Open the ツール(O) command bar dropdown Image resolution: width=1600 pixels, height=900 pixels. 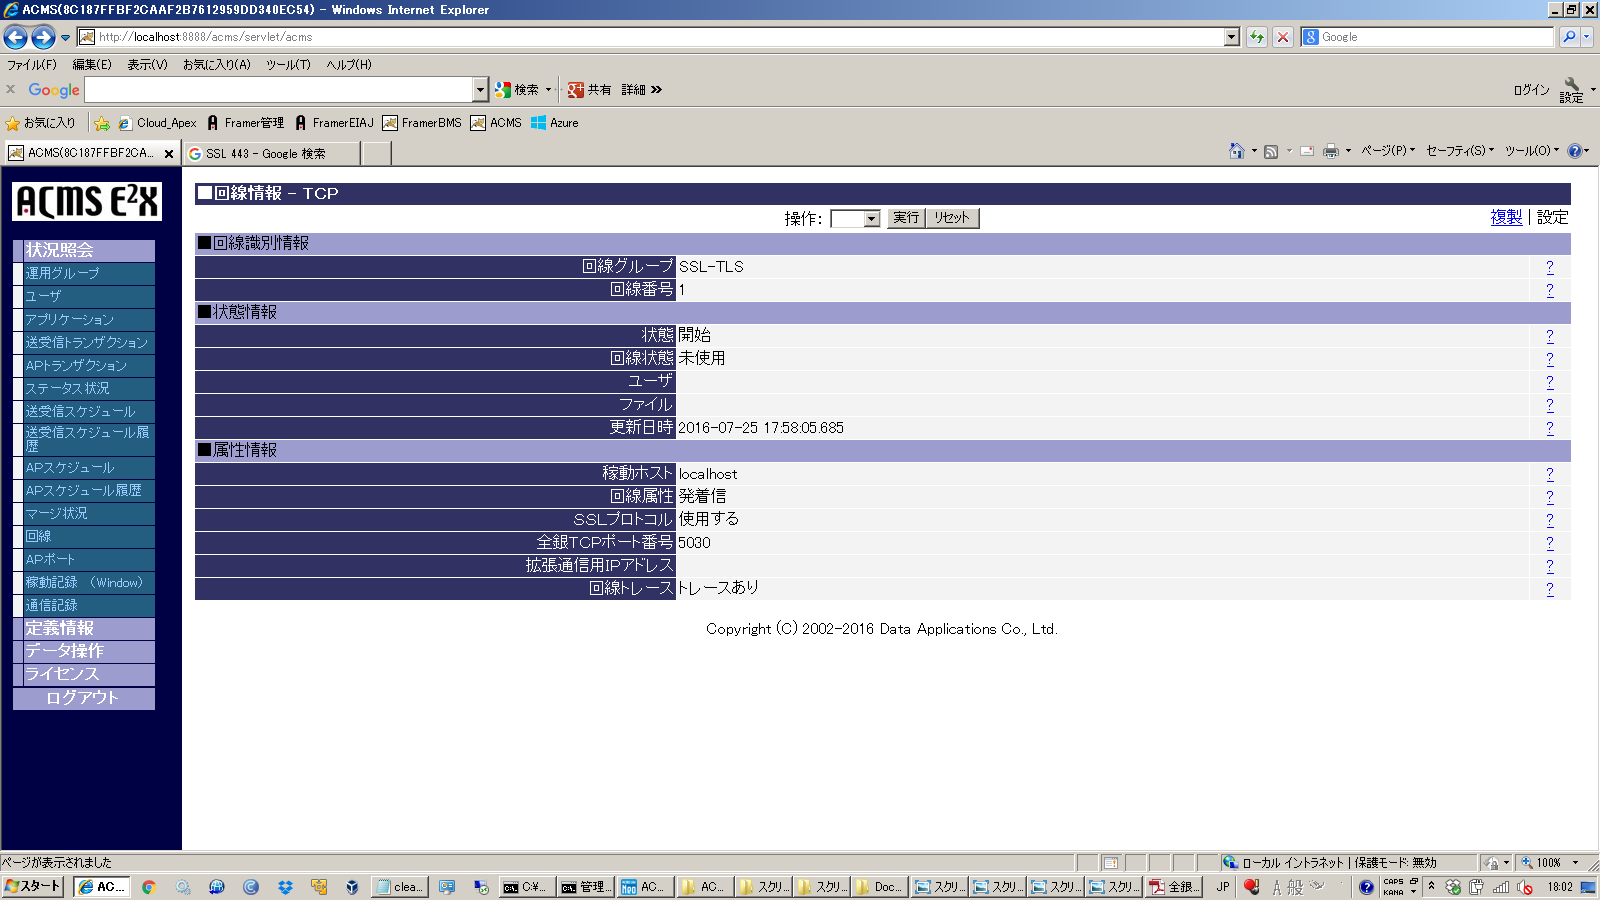(x=1532, y=151)
